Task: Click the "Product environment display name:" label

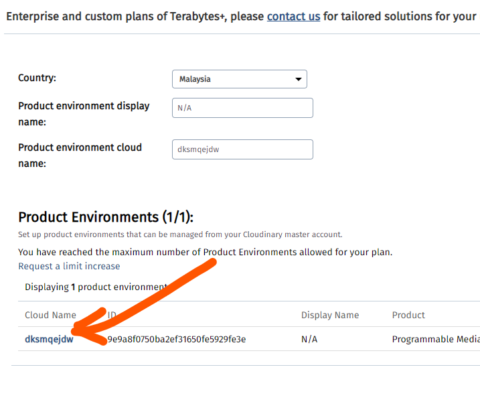Action: [x=84, y=114]
